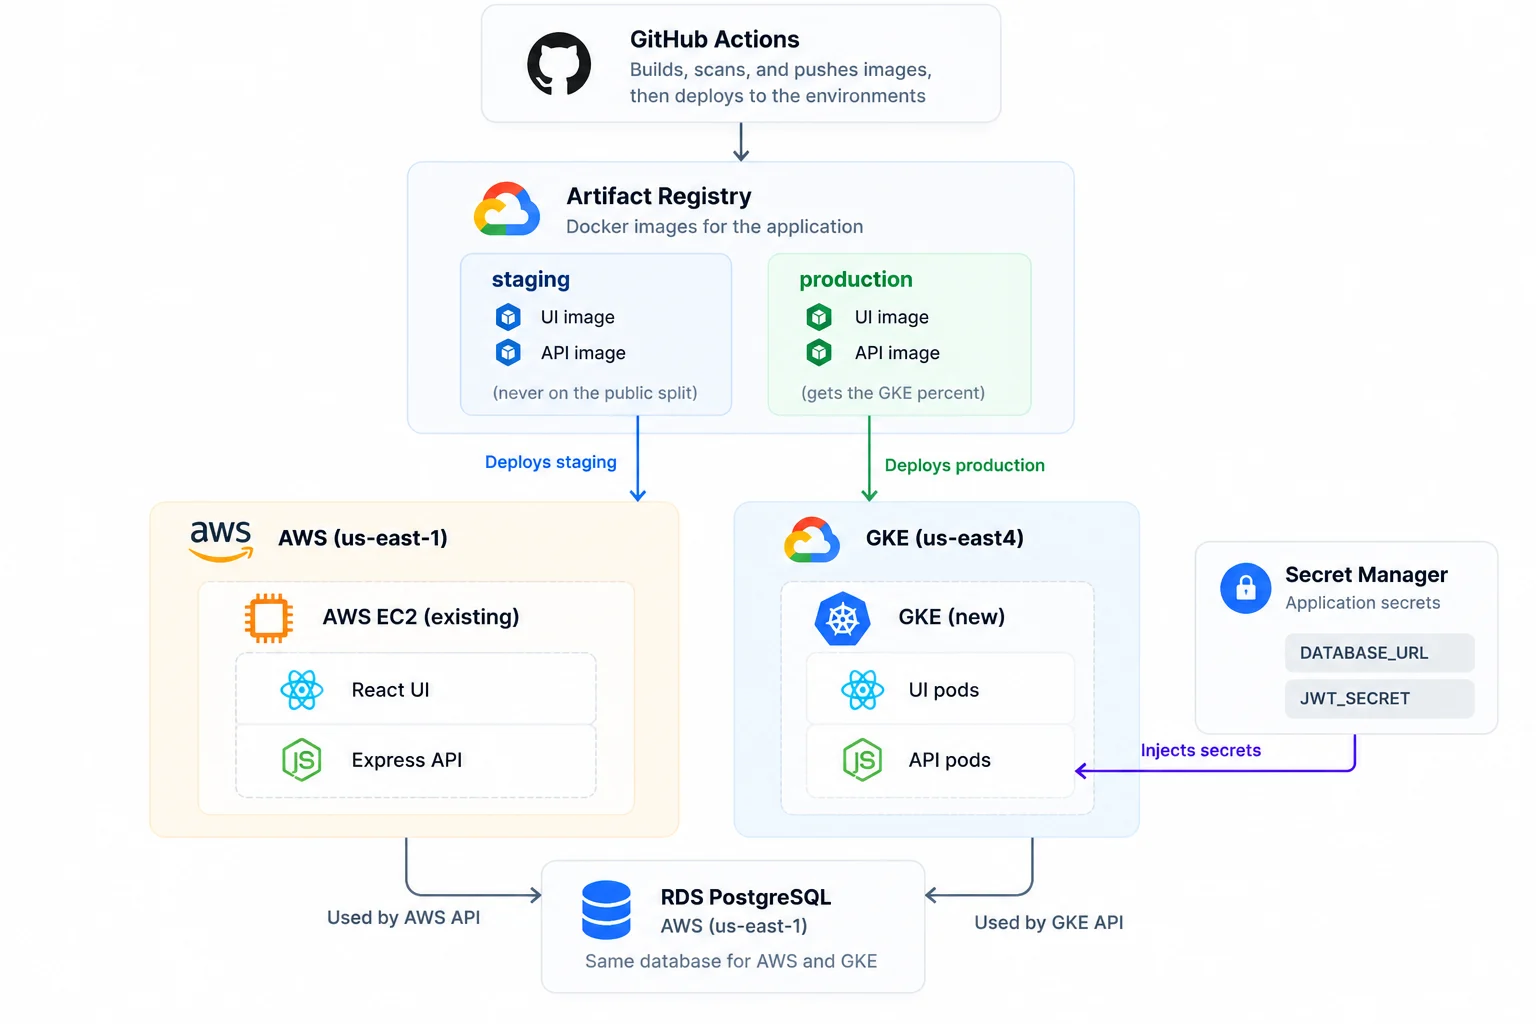Select the Deploys production arrow label
The width and height of the screenshot is (1536, 1024).
pyautogui.click(x=965, y=465)
